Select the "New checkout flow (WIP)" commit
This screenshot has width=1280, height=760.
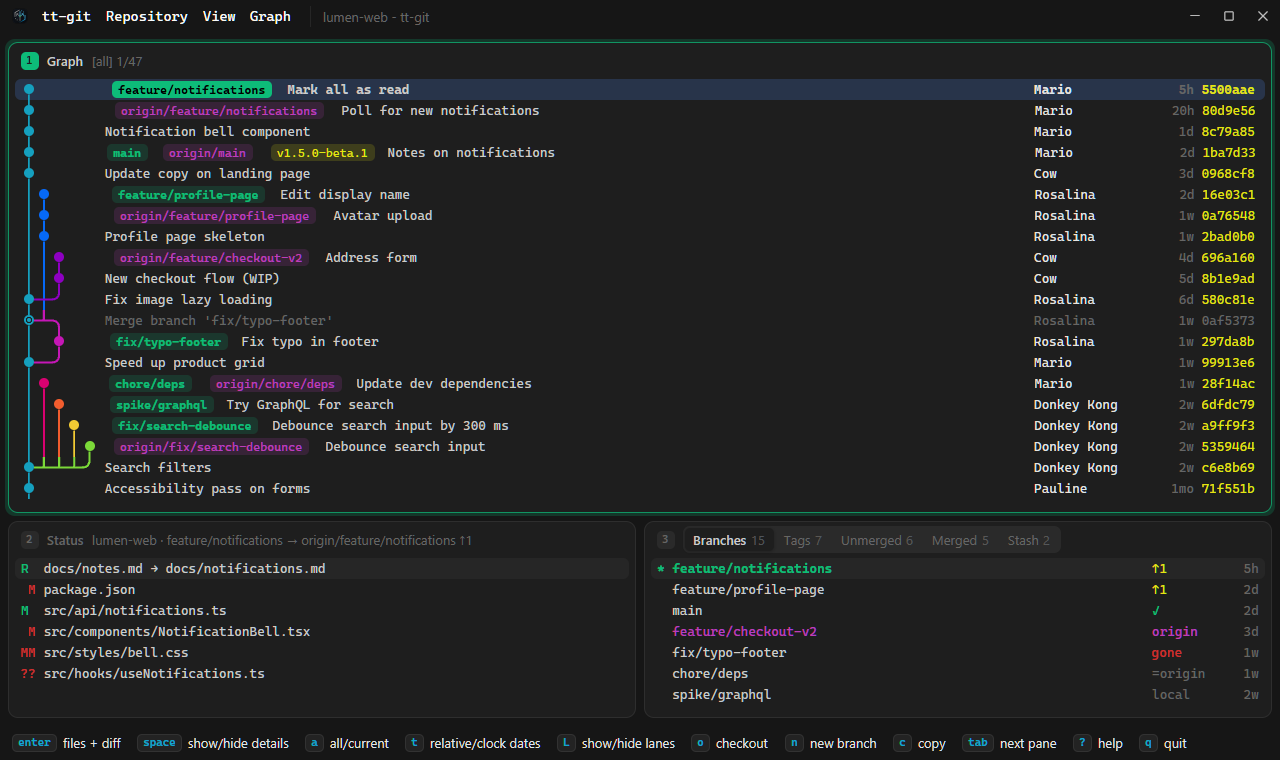pos(640,279)
